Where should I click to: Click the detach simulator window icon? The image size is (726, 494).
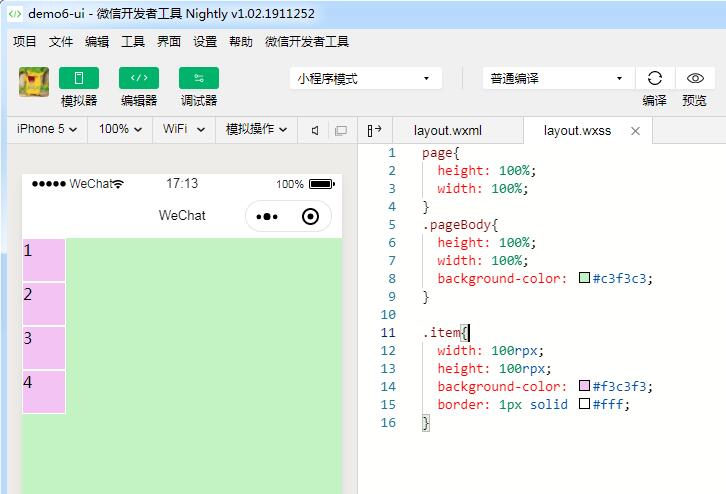point(341,131)
